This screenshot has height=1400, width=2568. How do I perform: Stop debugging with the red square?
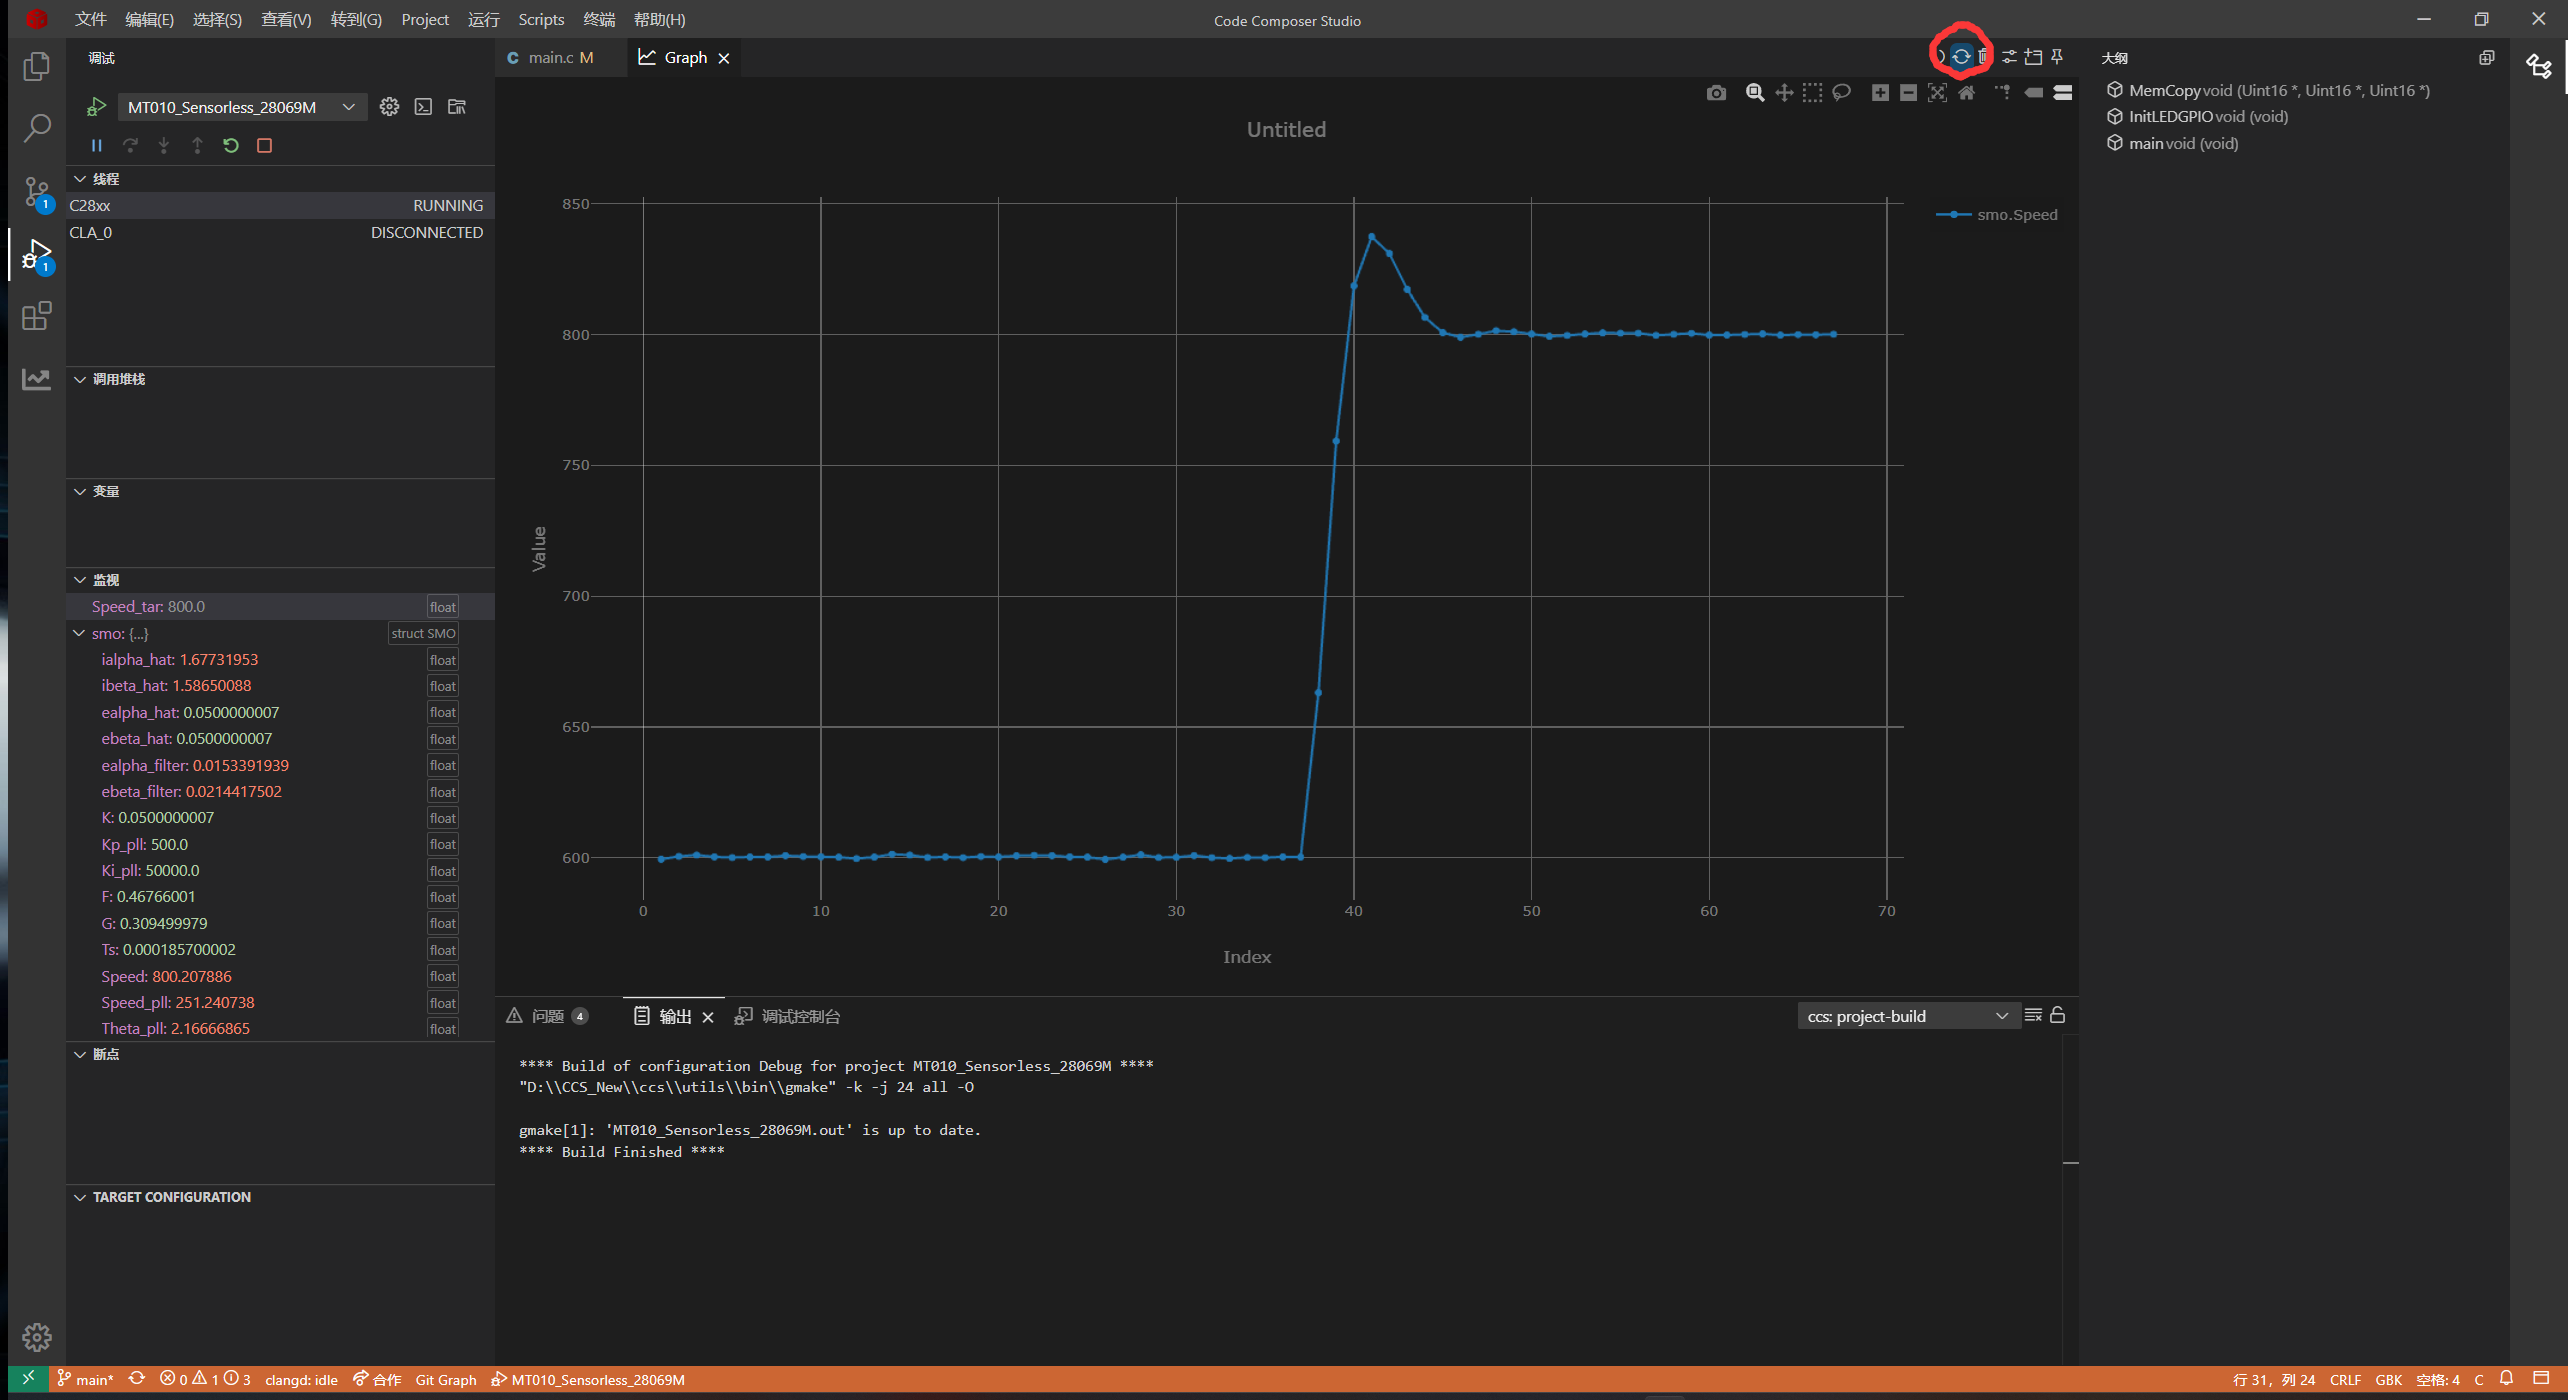tap(264, 146)
